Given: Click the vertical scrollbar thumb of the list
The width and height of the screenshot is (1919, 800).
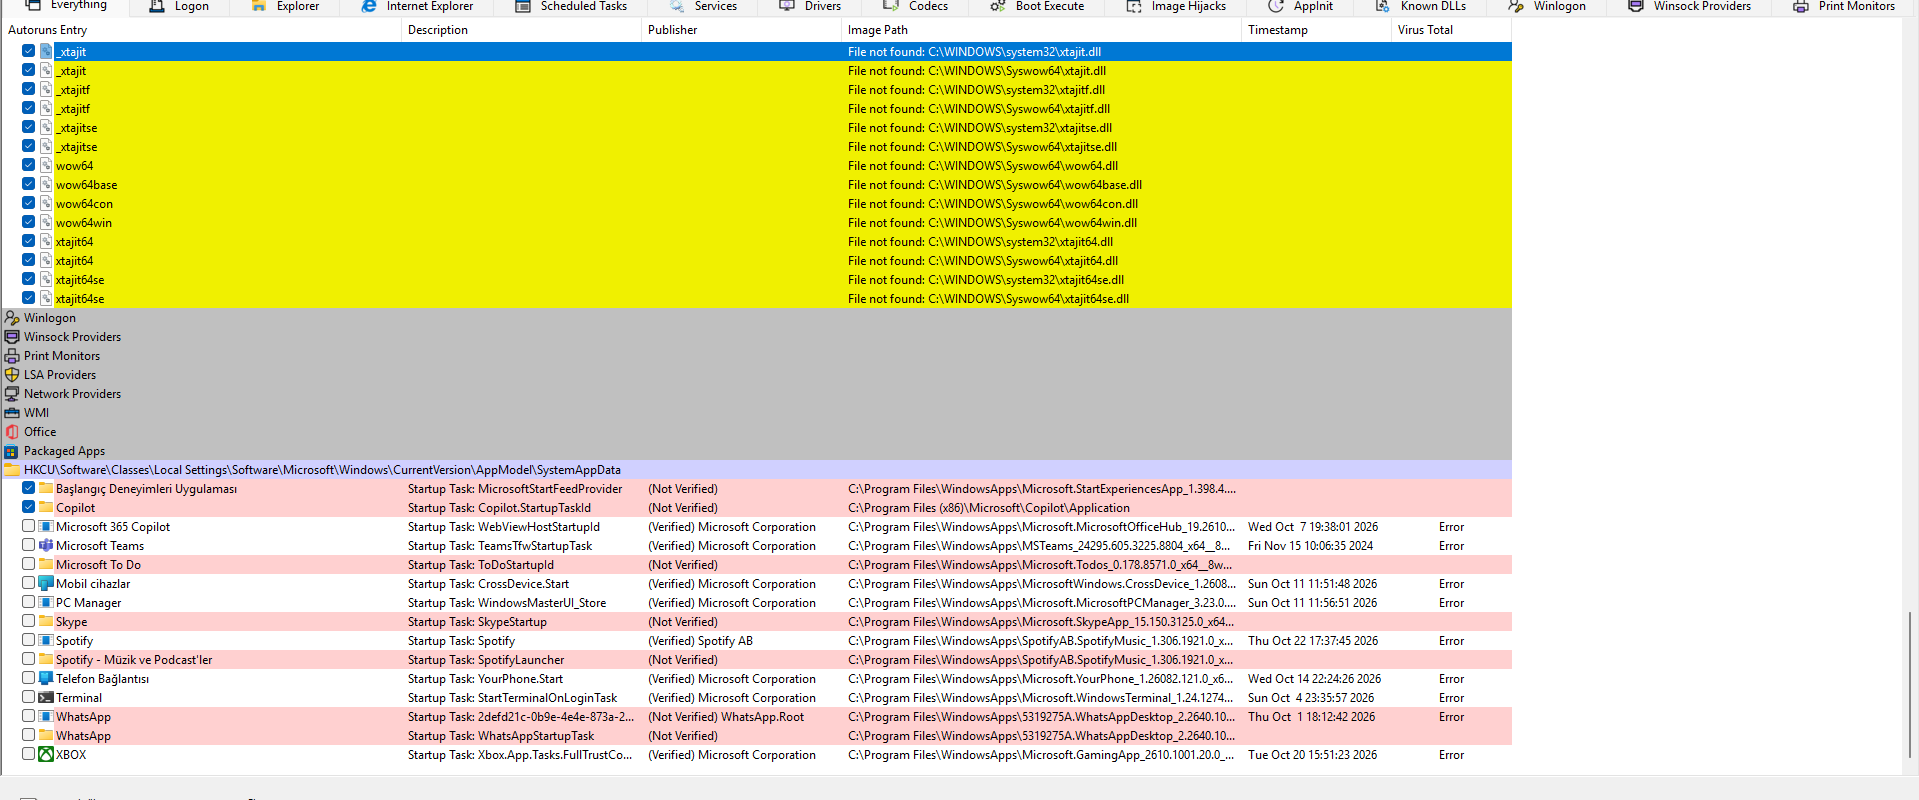Looking at the screenshot, I should (1910, 685).
